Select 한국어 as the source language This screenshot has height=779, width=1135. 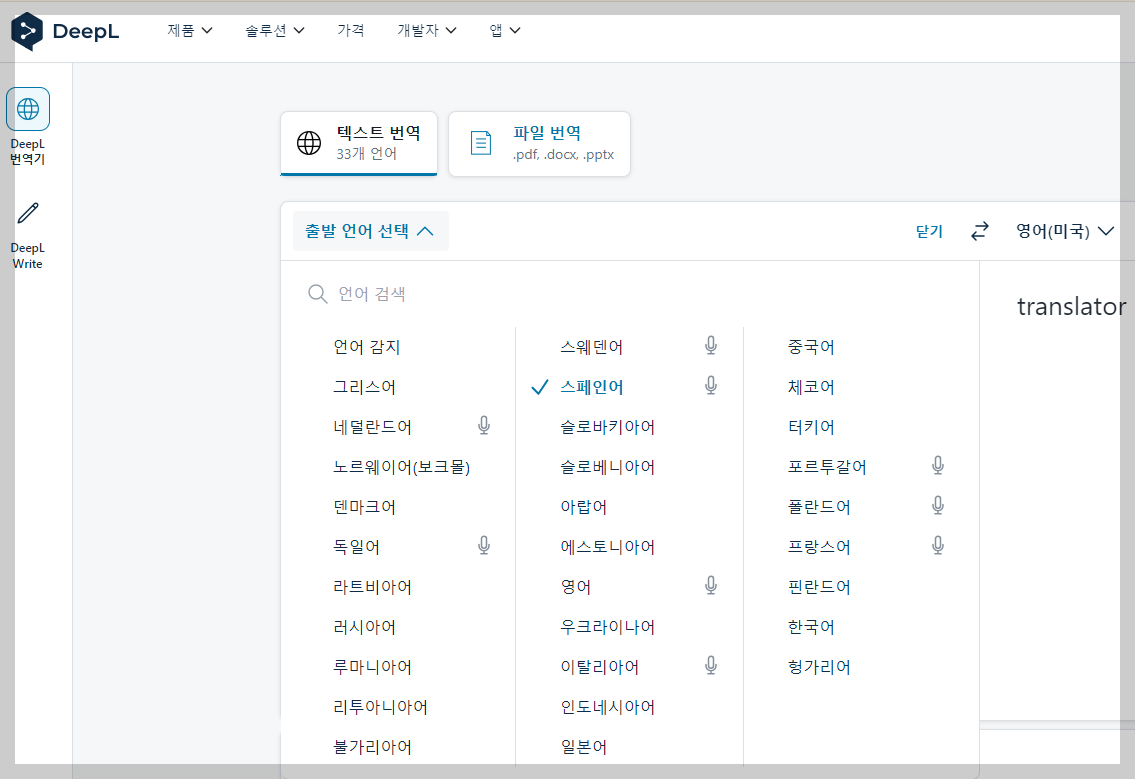pyautogui.click(x=812, y=626)
